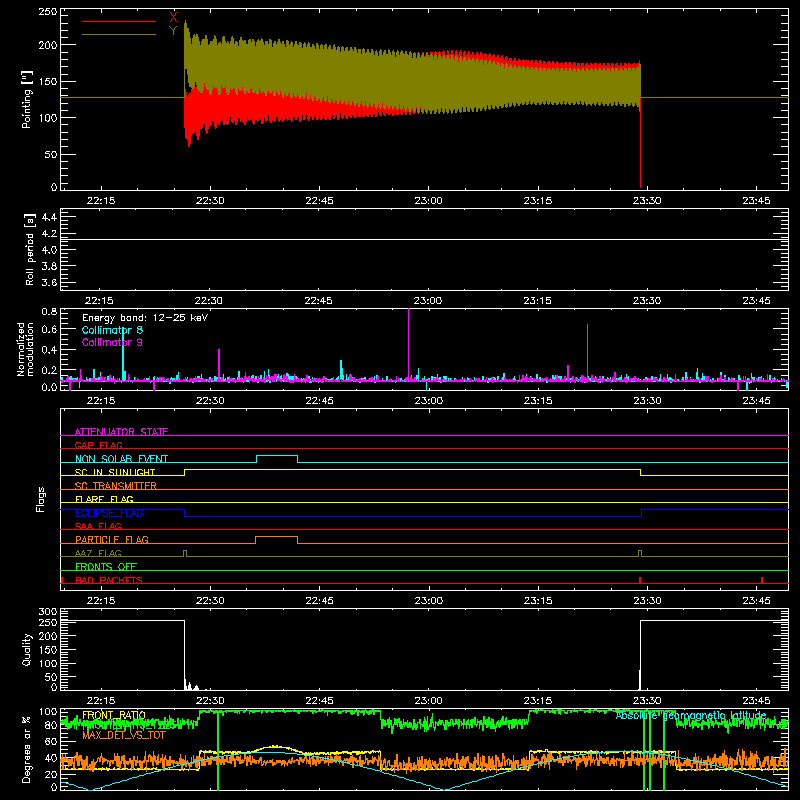Click the 23:30 tick under Quality plot

pos(647,701)
